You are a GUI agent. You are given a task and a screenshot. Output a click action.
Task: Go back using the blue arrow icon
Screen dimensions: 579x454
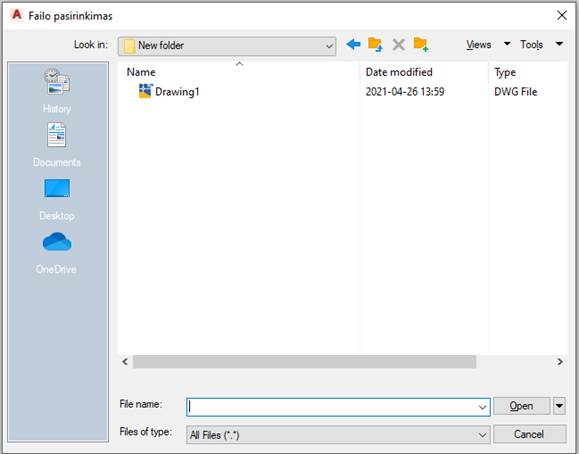pos(353,44)
